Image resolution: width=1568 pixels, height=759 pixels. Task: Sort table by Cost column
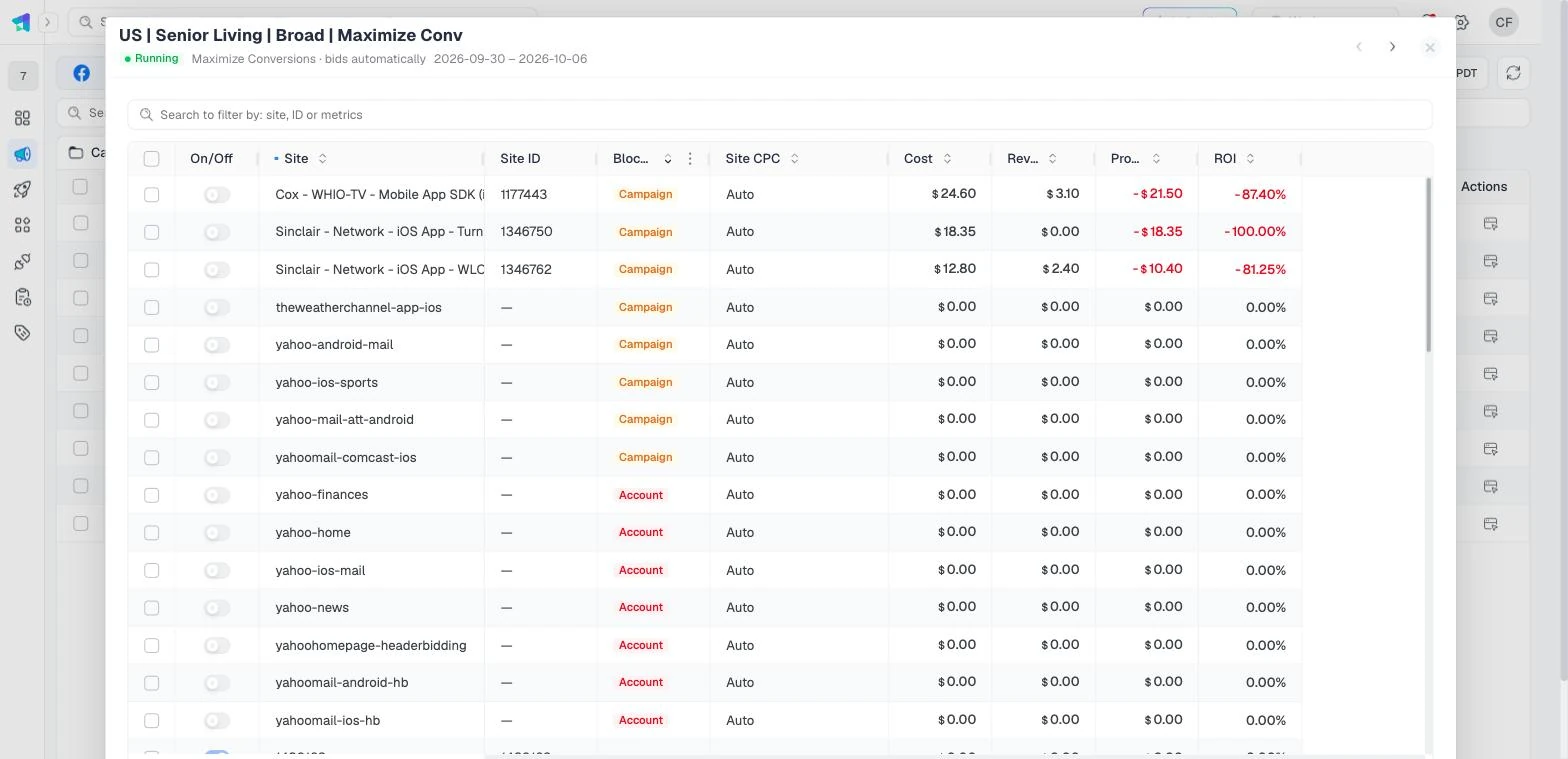click(947, 159)
